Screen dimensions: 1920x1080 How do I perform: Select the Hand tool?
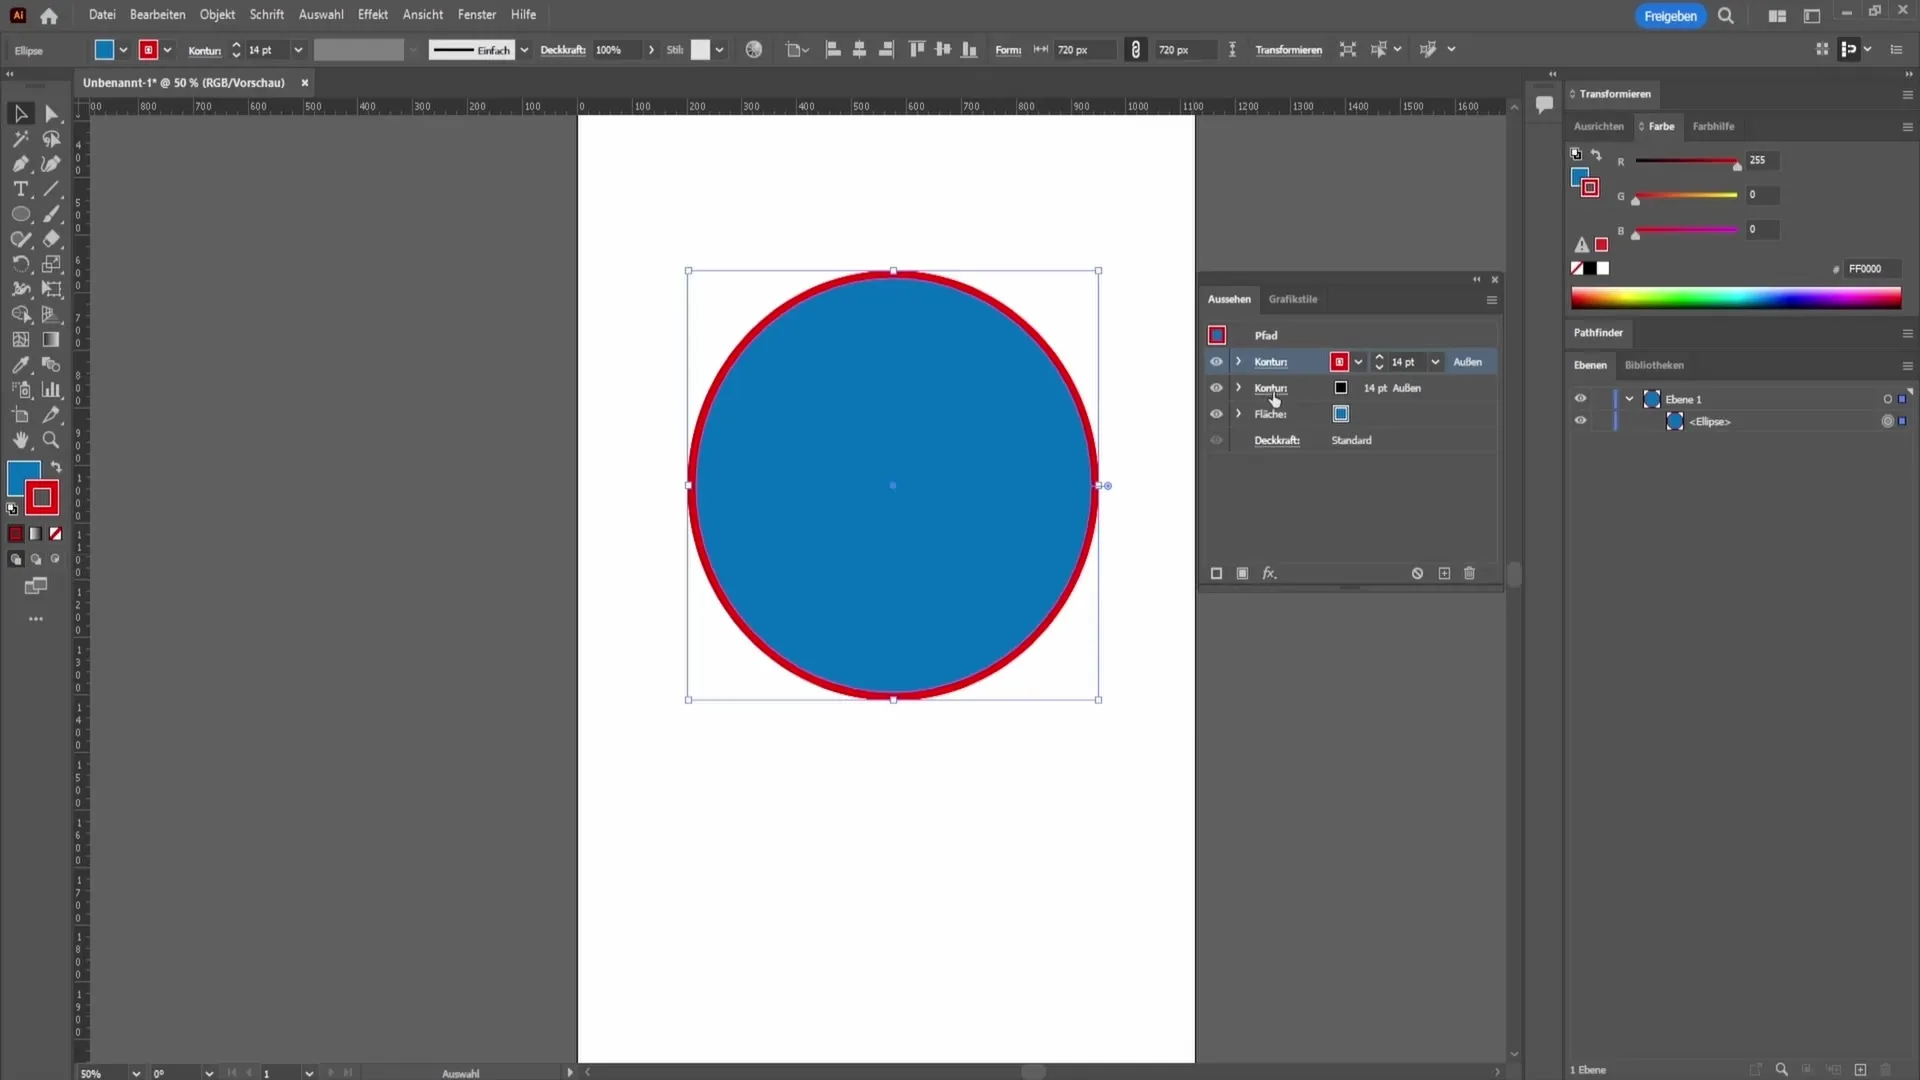click(x=20, y=440)
